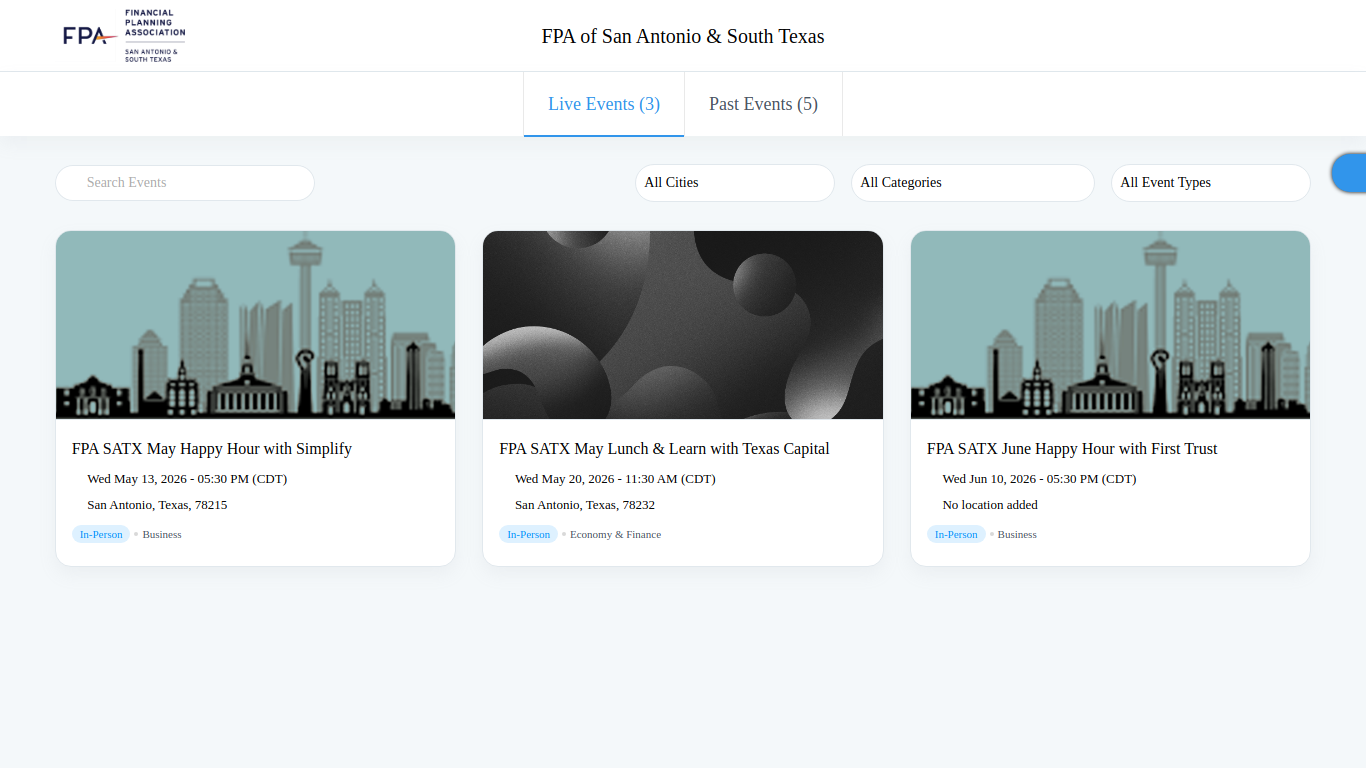The width and height of the screenshot is (1366, 768).
Task: Click date Wed May 13, 2026 - 05:30 PM
Action: tap(187, 479)
